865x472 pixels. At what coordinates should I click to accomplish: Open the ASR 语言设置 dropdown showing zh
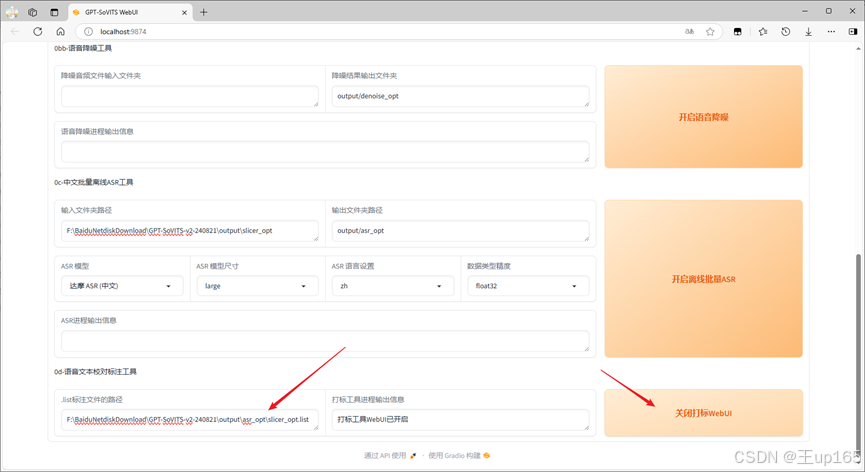point(393,286)
